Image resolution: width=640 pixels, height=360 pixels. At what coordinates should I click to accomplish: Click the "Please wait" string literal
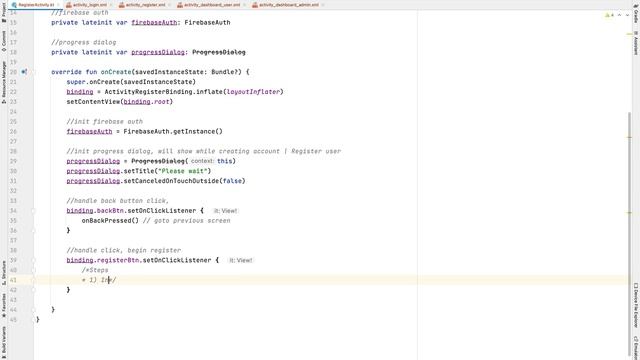182,171
